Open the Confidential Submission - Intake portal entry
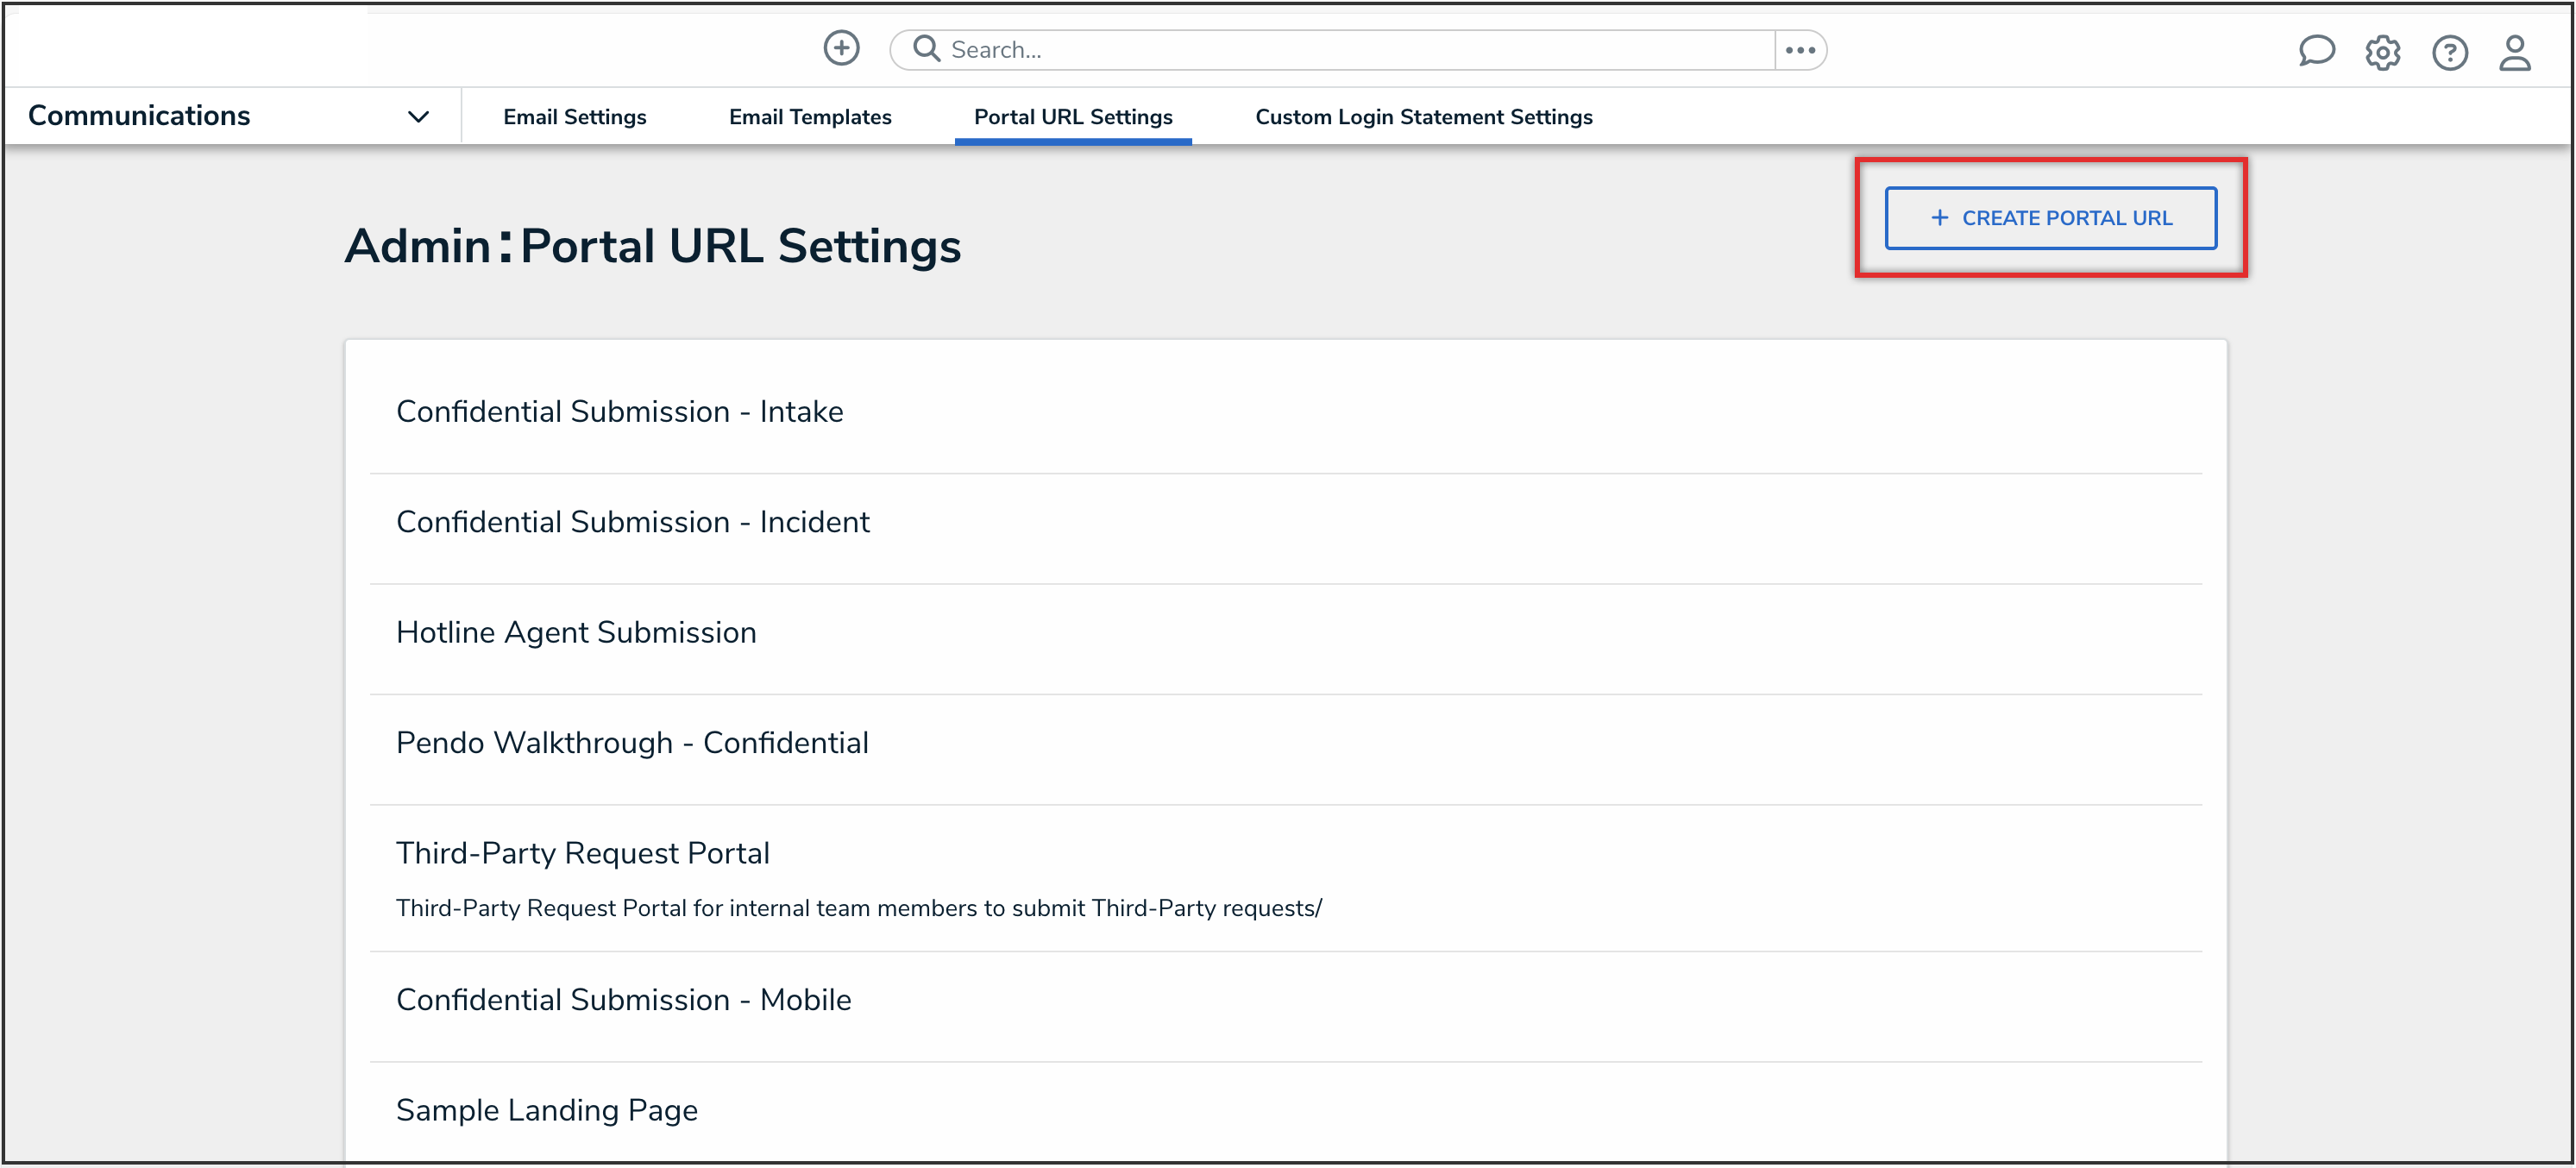The height and width of the screenshot is (1168, 2576). pos(620,411)
